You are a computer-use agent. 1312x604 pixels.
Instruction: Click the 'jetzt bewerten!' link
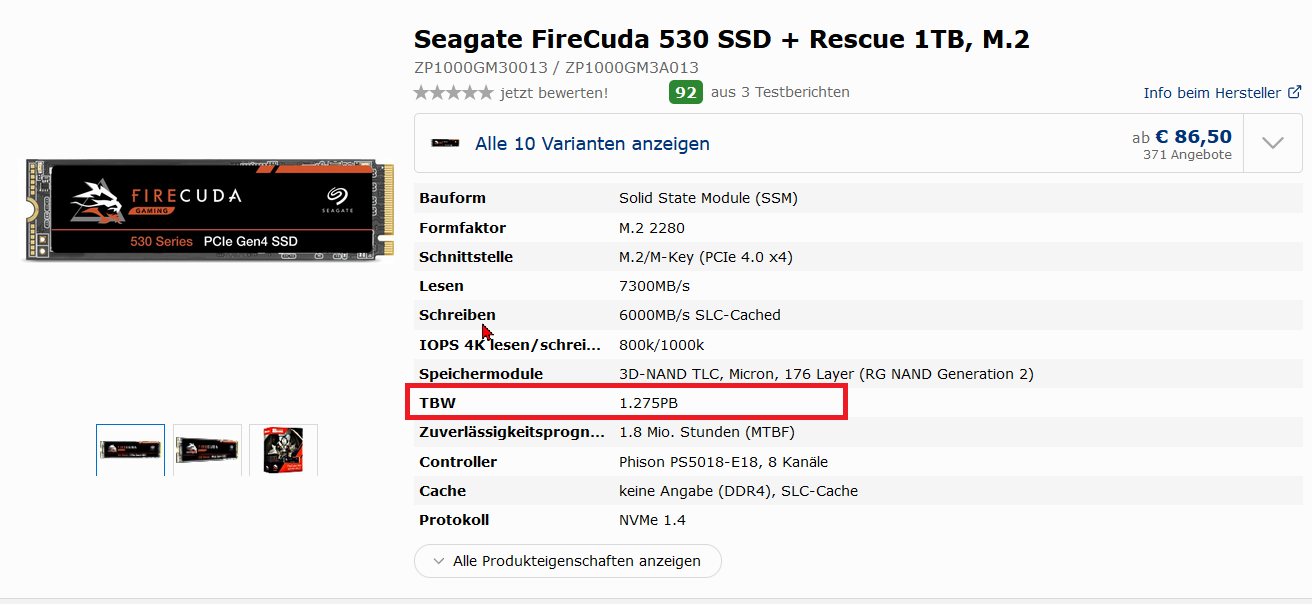point(554,93)
